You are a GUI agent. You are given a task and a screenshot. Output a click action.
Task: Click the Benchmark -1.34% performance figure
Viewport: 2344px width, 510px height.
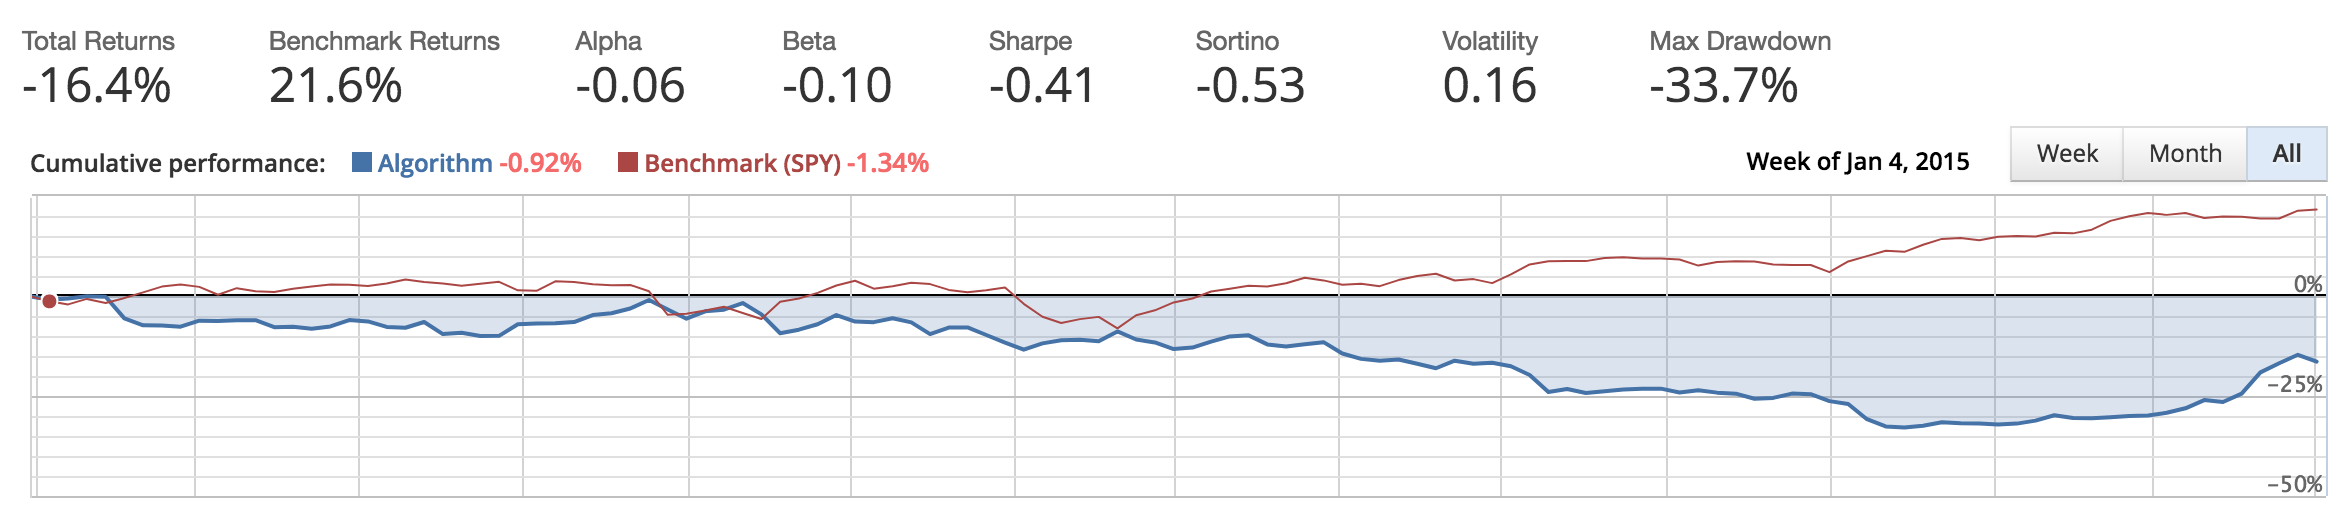pyautogui.click(x=888, y=163)
